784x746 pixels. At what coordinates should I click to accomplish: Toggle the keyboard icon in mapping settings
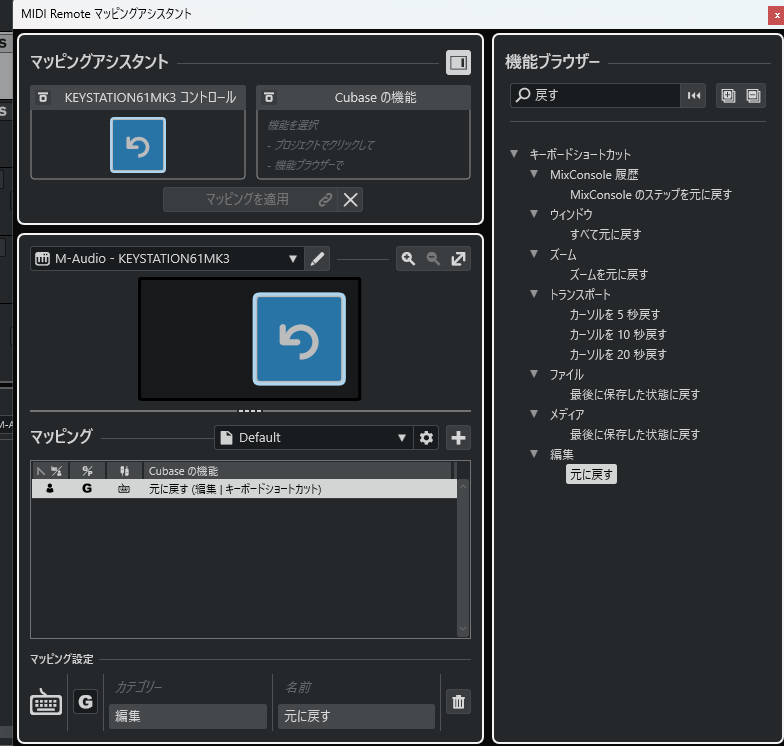(x=46, y=702)
